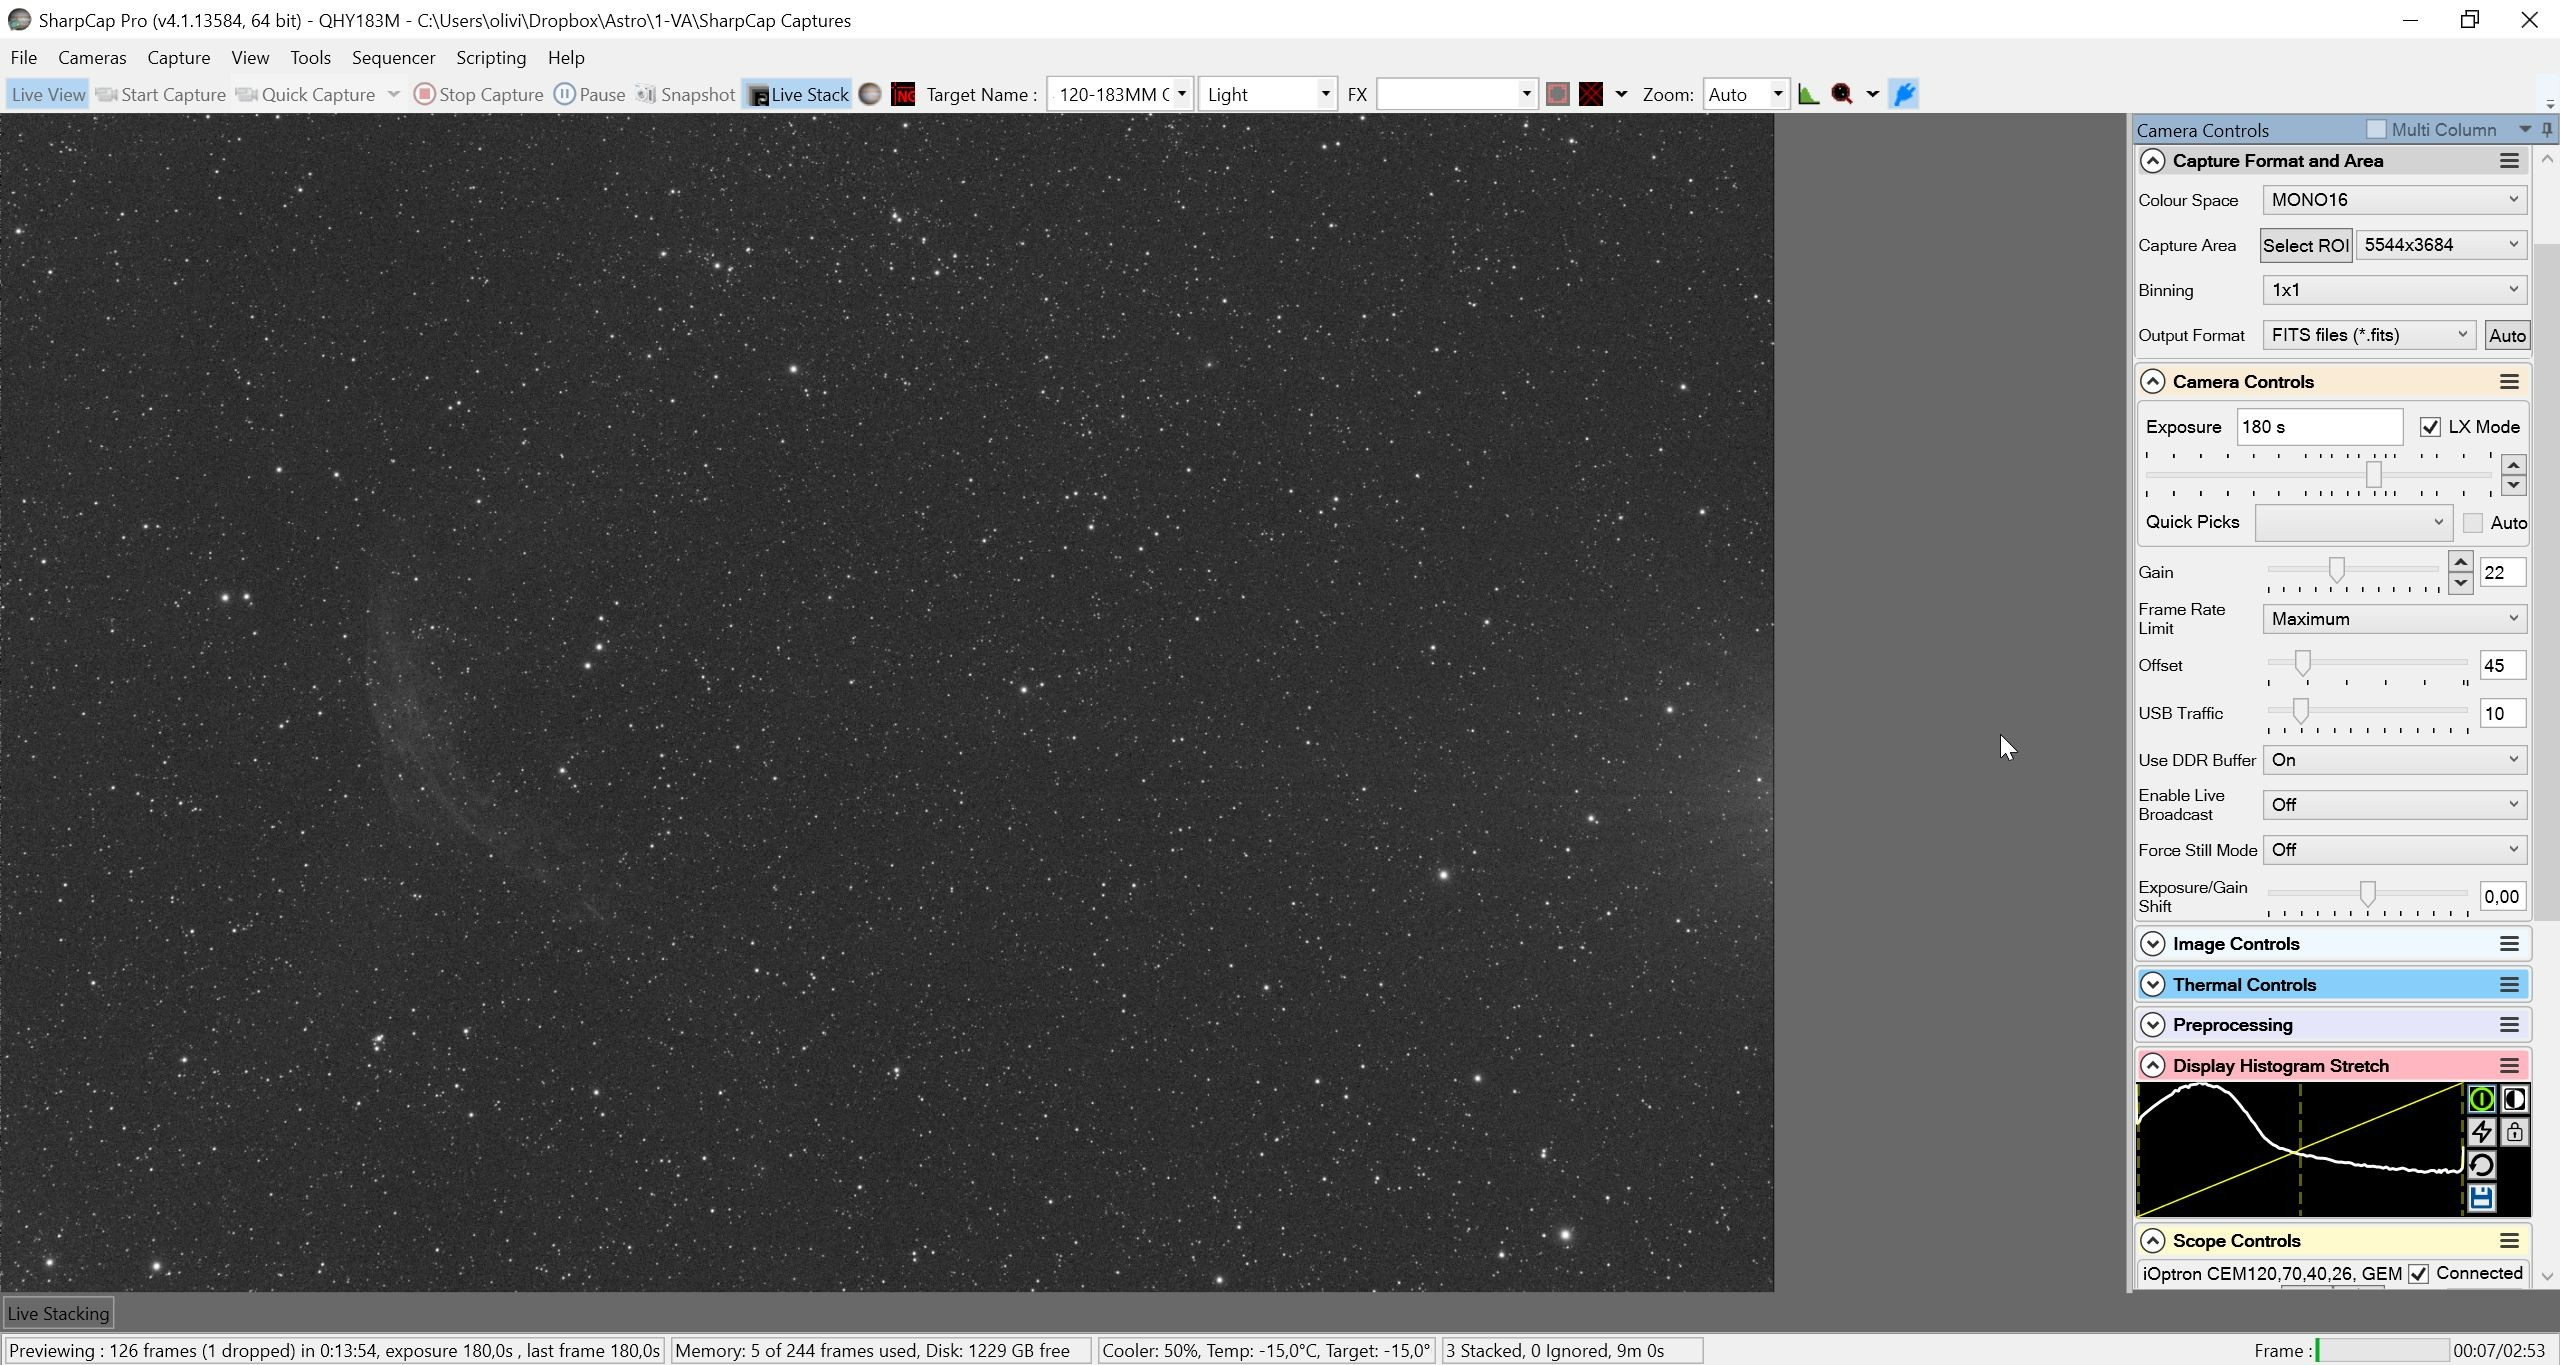The width and height of the screenshot is (2560, 1365).
Task: Click the Gain slider thumb
Action: point(2337,570)
